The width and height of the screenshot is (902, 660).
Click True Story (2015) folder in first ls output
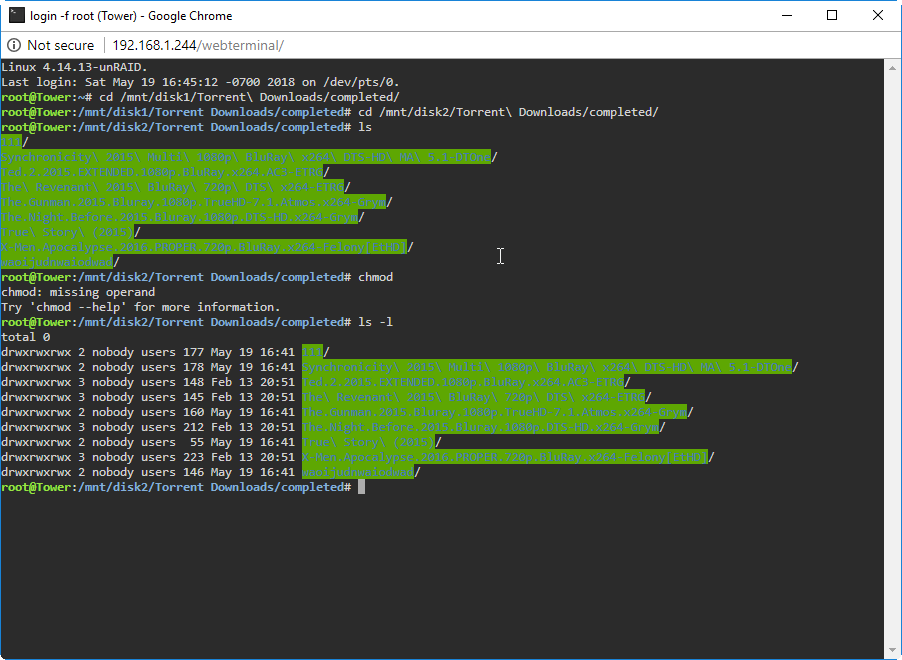tap(67, 231)
